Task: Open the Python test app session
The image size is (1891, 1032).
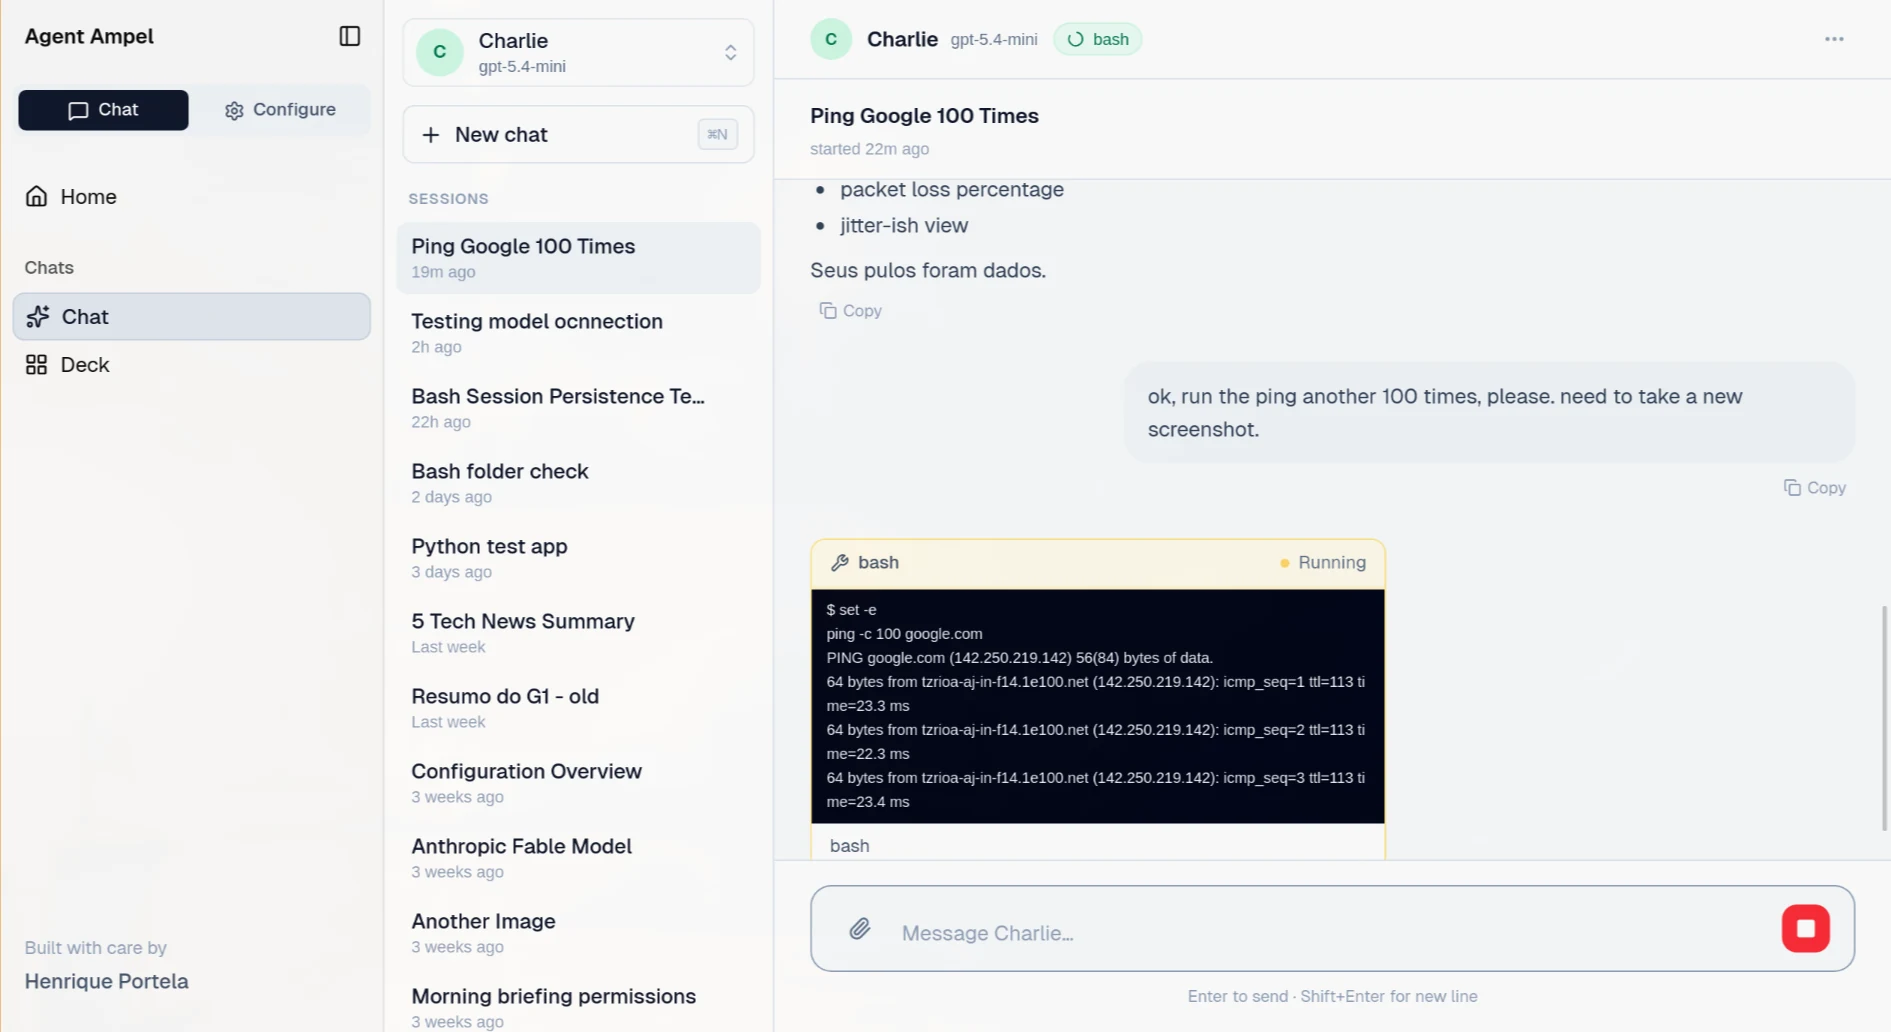Action: coord(578,558)
